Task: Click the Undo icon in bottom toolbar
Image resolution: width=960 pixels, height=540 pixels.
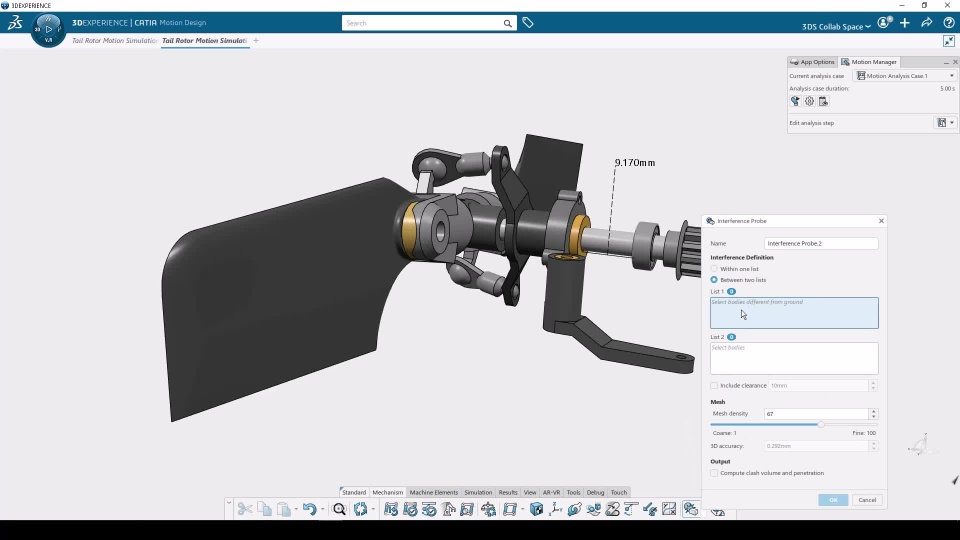Action: tap(309, 509)
